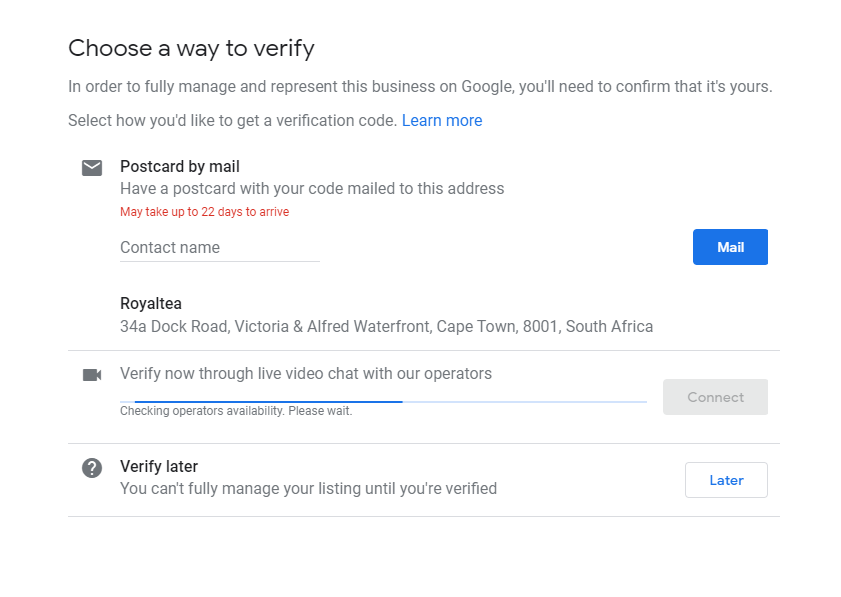Viewport: 841px width, 597px height.
Task: Click the question mark icon beside Verify later
Action: [92, 467]
